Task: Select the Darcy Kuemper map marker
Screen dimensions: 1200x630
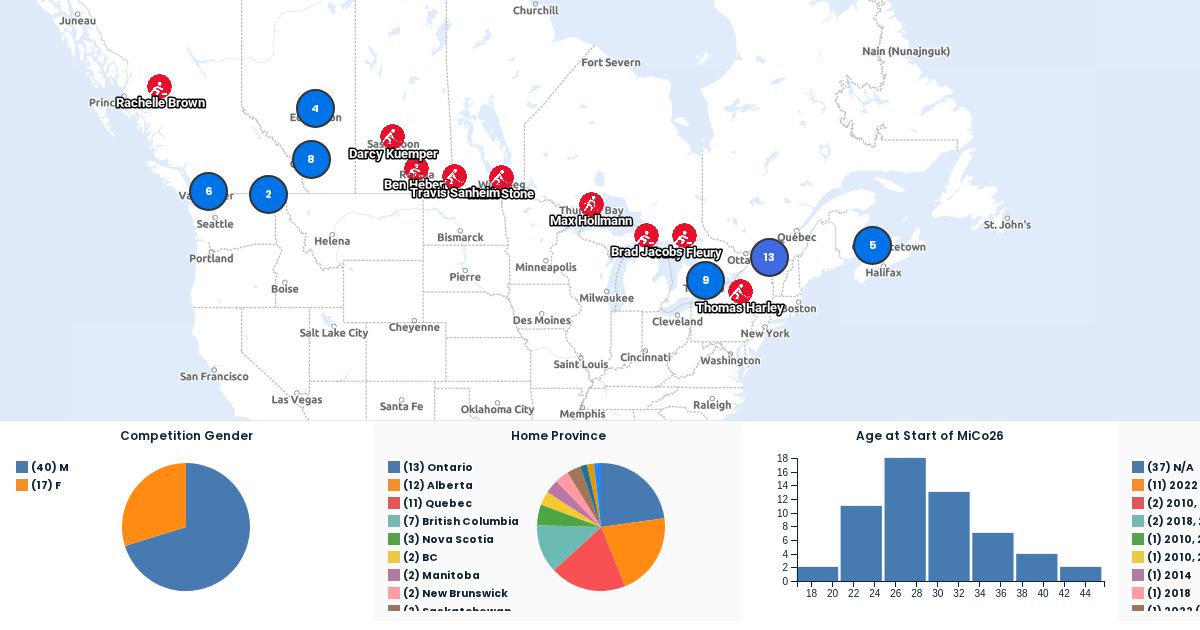Action: [x=392, y=137]
